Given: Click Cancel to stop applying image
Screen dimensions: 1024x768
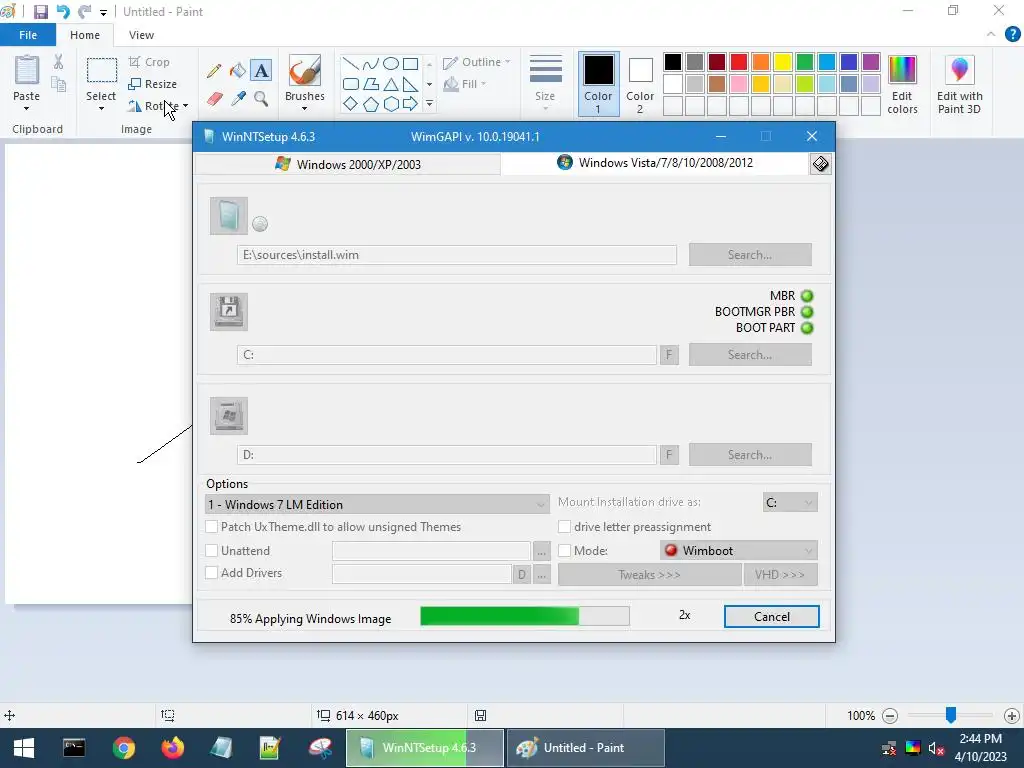Looking at the screenshot, I should (771, 616).
